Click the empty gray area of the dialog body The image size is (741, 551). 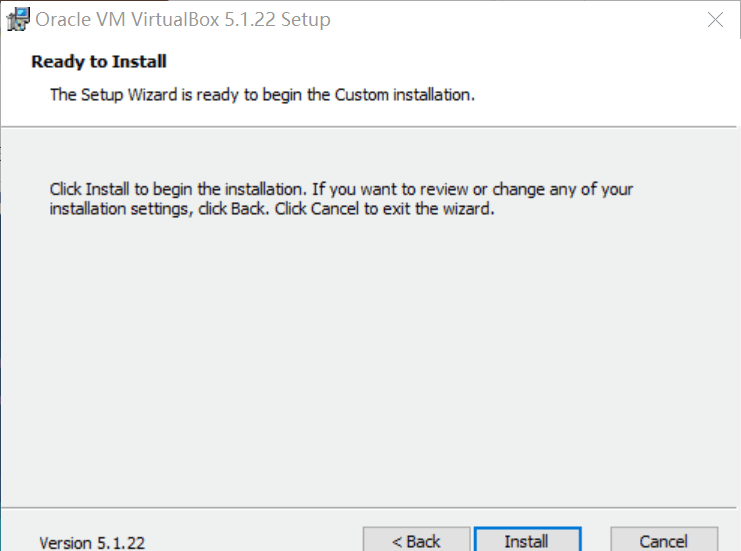click(x=370, y=370)
